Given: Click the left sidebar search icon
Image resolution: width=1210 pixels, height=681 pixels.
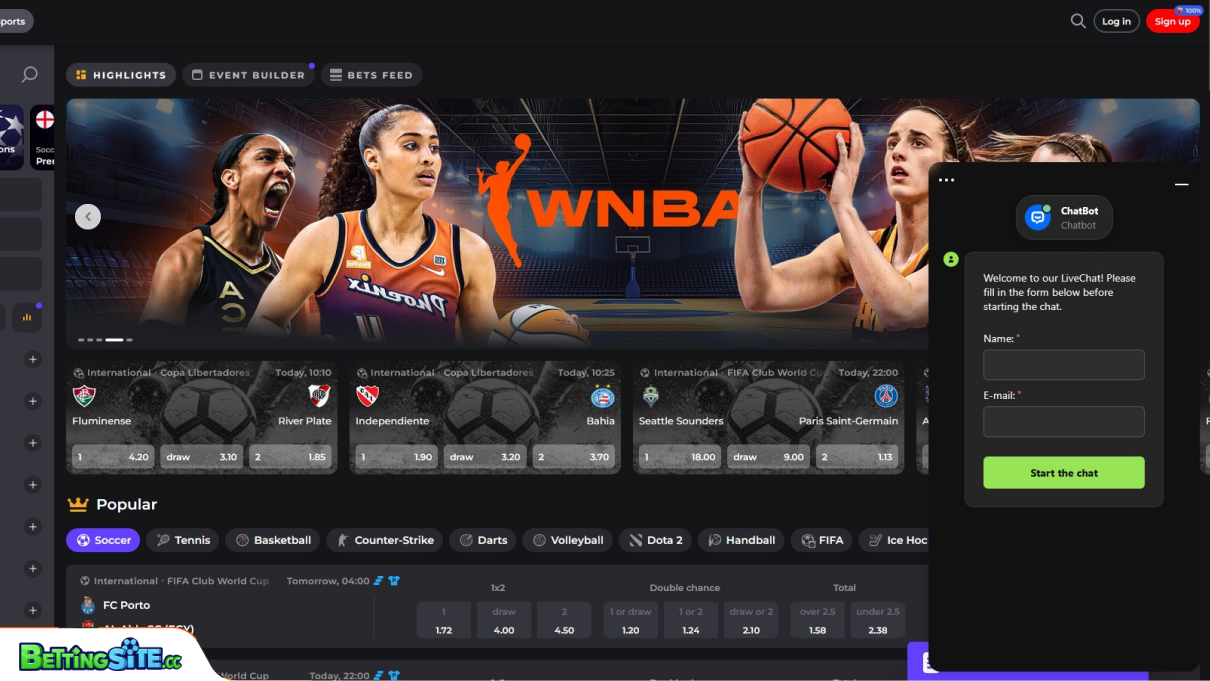Looking at the screenshot, I should (29, 75).
